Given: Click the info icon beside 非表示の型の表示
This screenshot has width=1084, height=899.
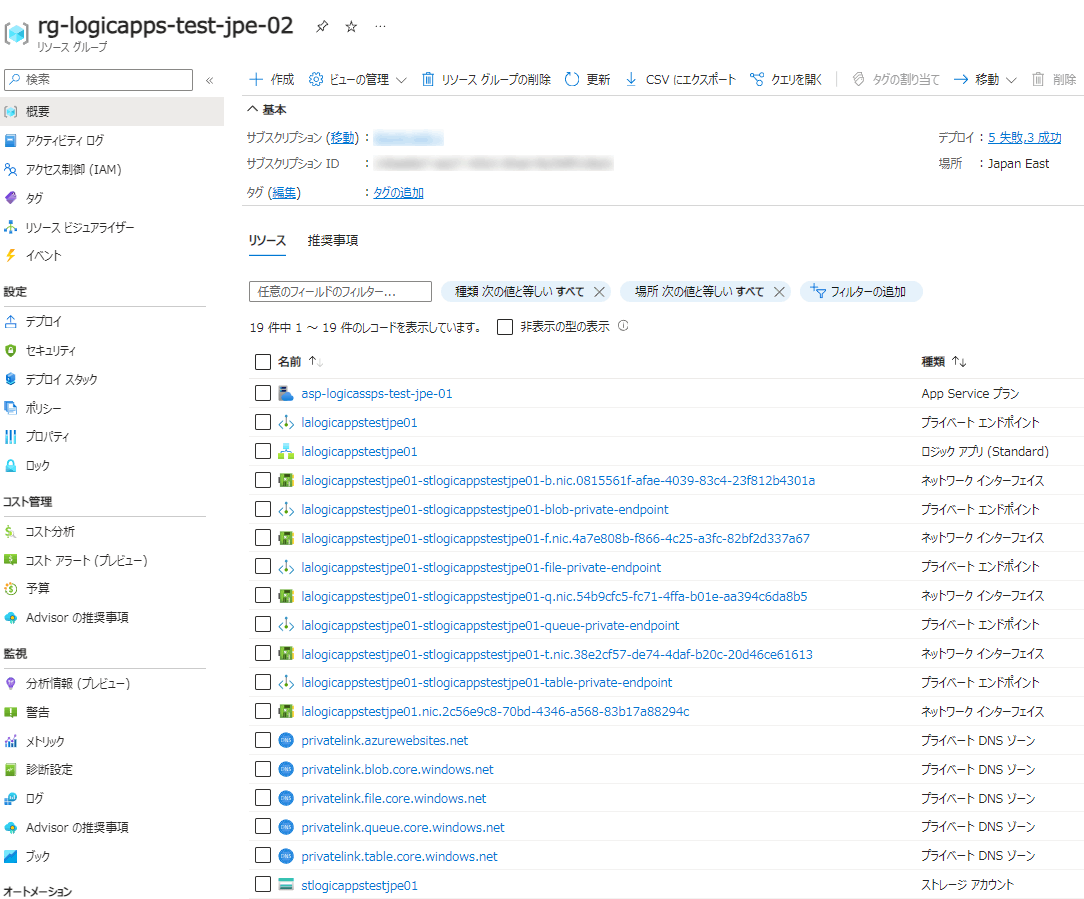Looking at the screenshot, I should 624,326.
